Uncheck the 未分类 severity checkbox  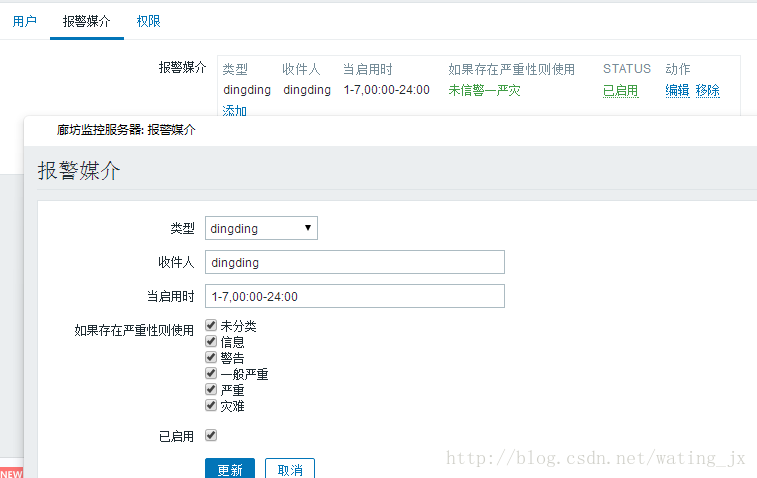(211, 325)
